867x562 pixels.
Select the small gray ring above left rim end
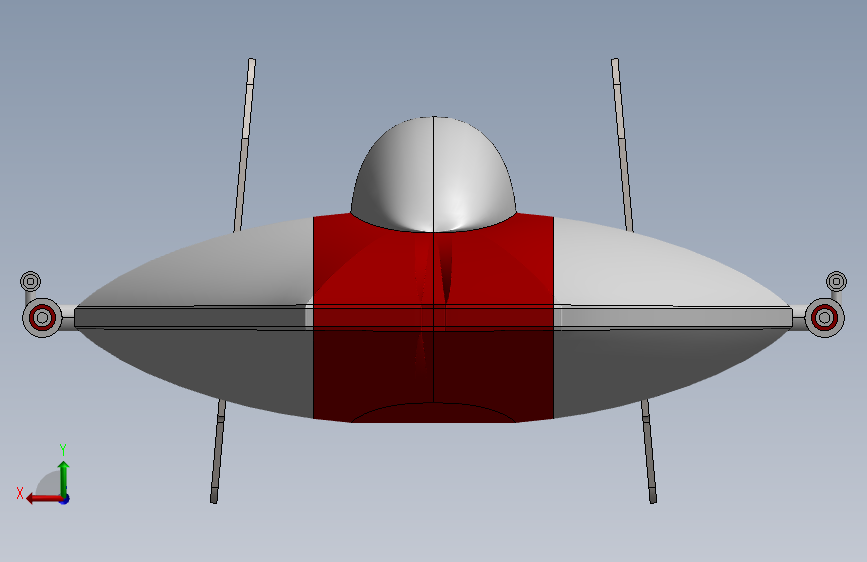(x=30, y=282)
